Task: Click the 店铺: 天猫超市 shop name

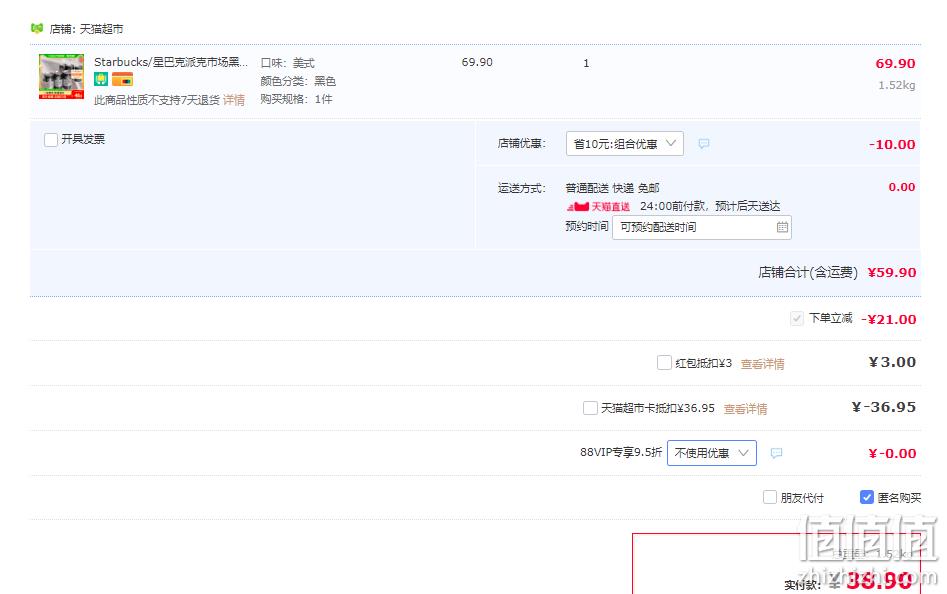Action: tap(86, 29)
